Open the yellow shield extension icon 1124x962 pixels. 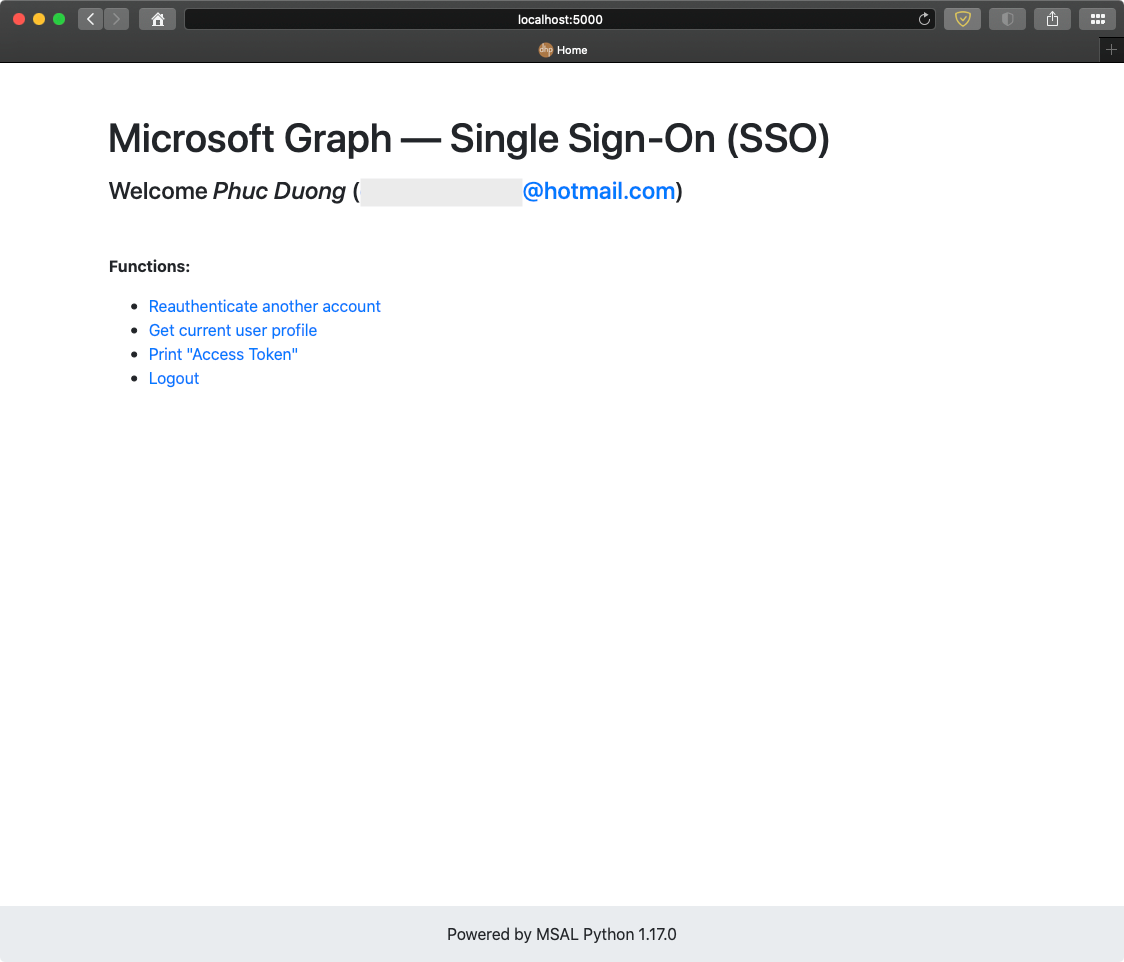(962, 19)
